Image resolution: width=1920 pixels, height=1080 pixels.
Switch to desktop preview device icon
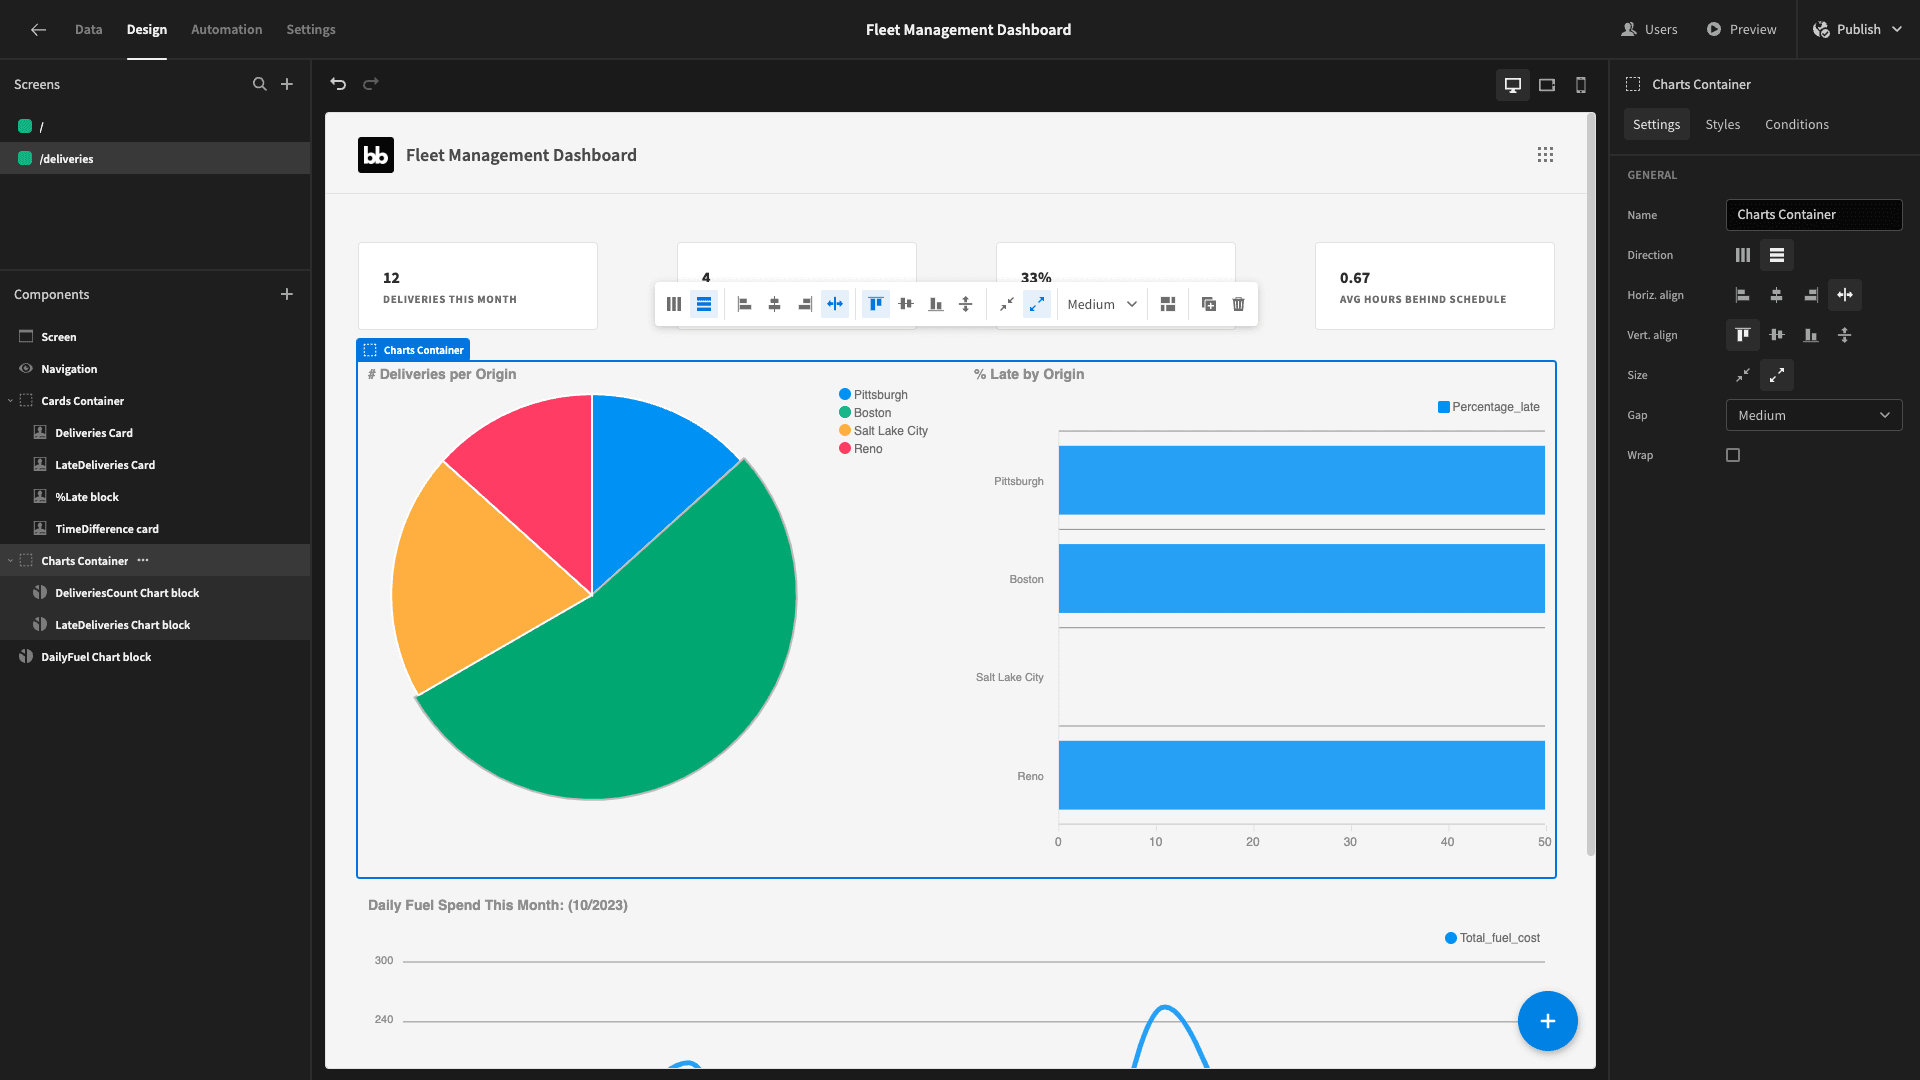[1513, 85]
